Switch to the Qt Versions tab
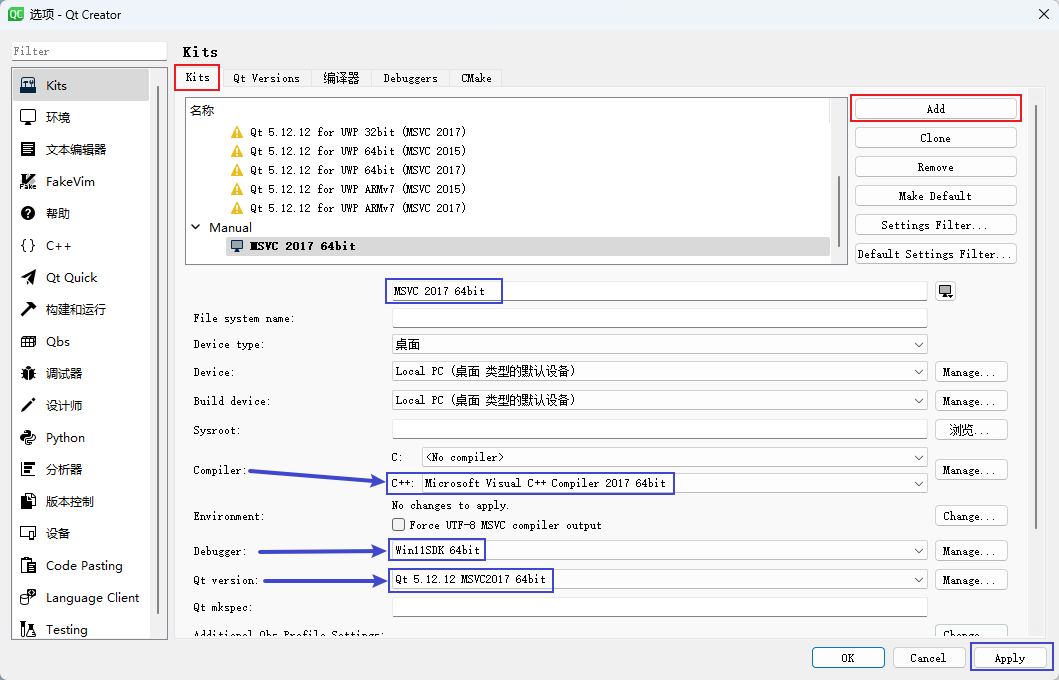This screenshot has width=1059, height=680. pos(266,78)
